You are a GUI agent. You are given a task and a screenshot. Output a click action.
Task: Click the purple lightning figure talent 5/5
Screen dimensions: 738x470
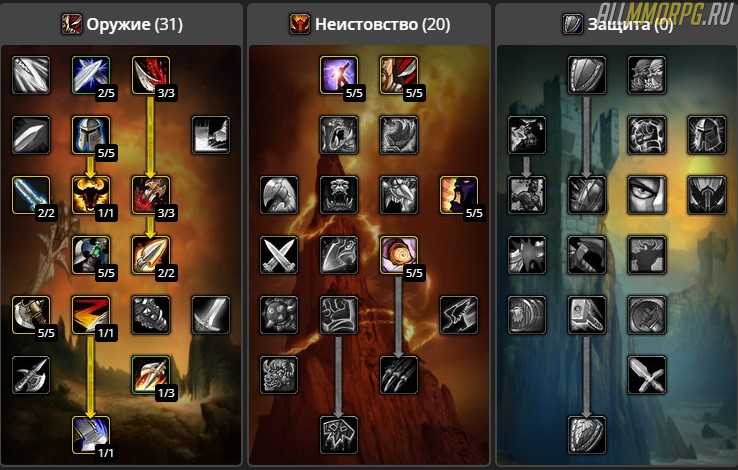339,75
